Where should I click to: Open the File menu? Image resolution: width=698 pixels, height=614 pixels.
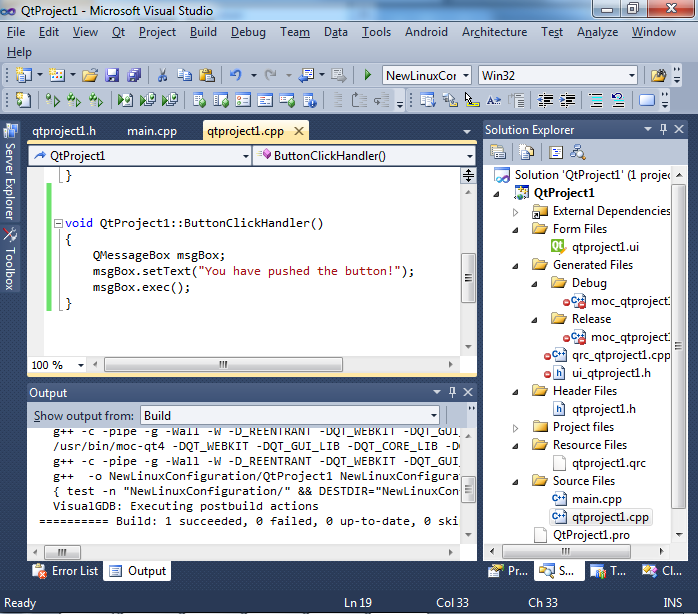pyautogui.click(x=16, y=32)
